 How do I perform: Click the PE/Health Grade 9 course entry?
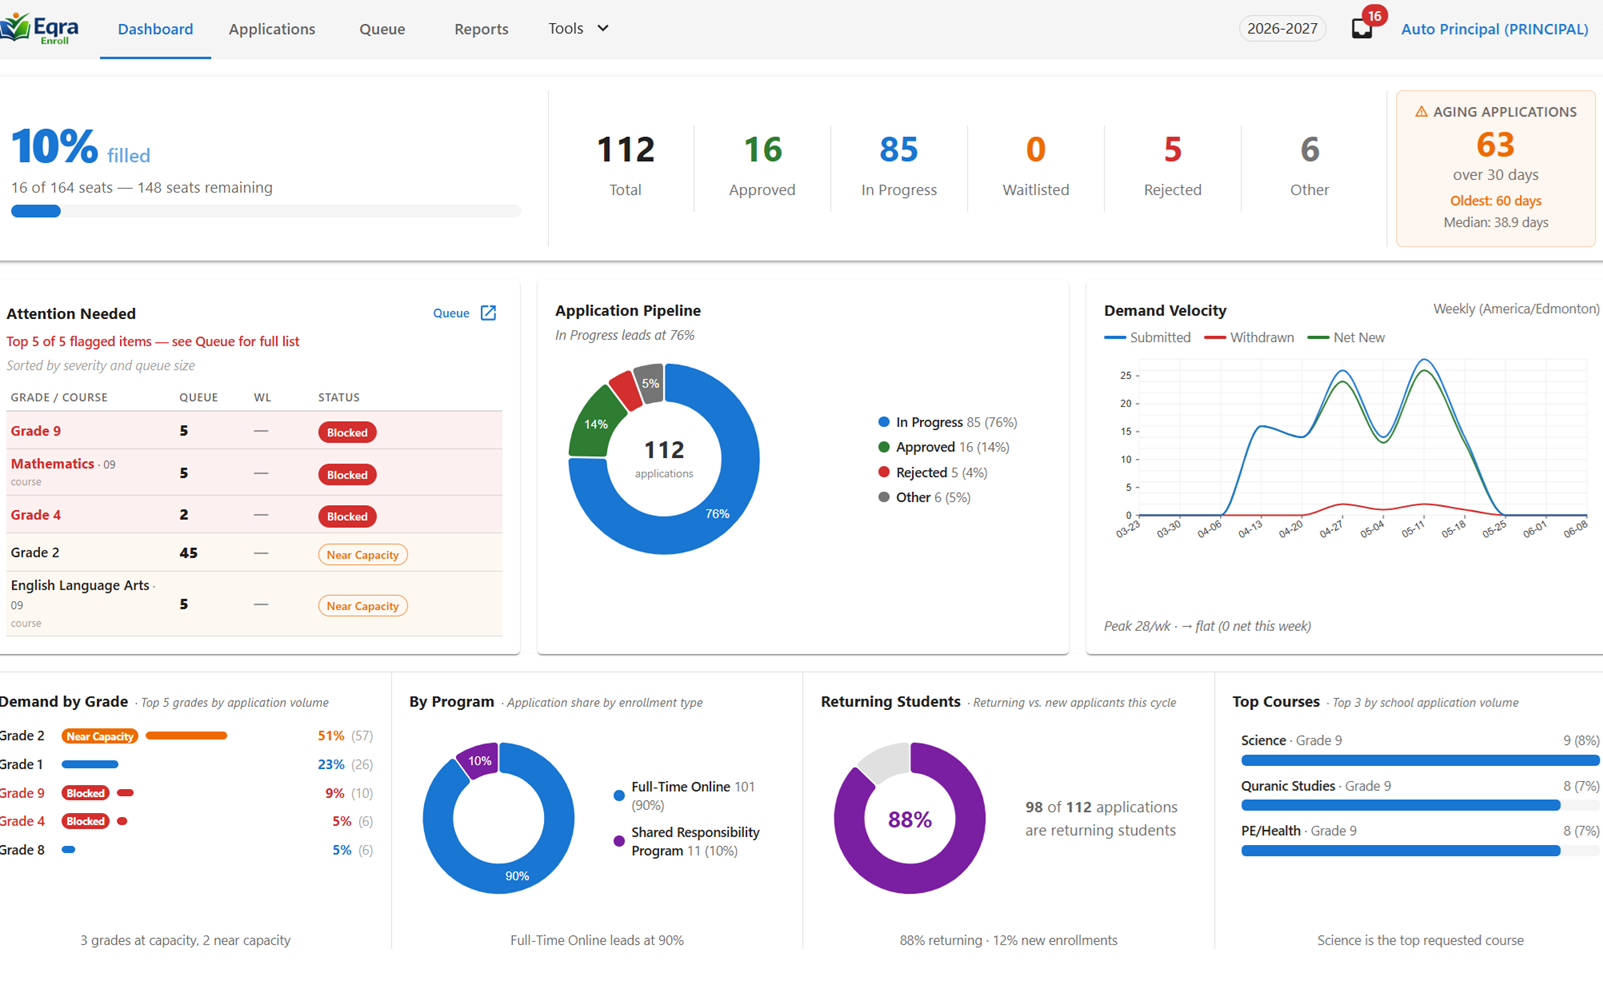click(x=1420, y=840)
